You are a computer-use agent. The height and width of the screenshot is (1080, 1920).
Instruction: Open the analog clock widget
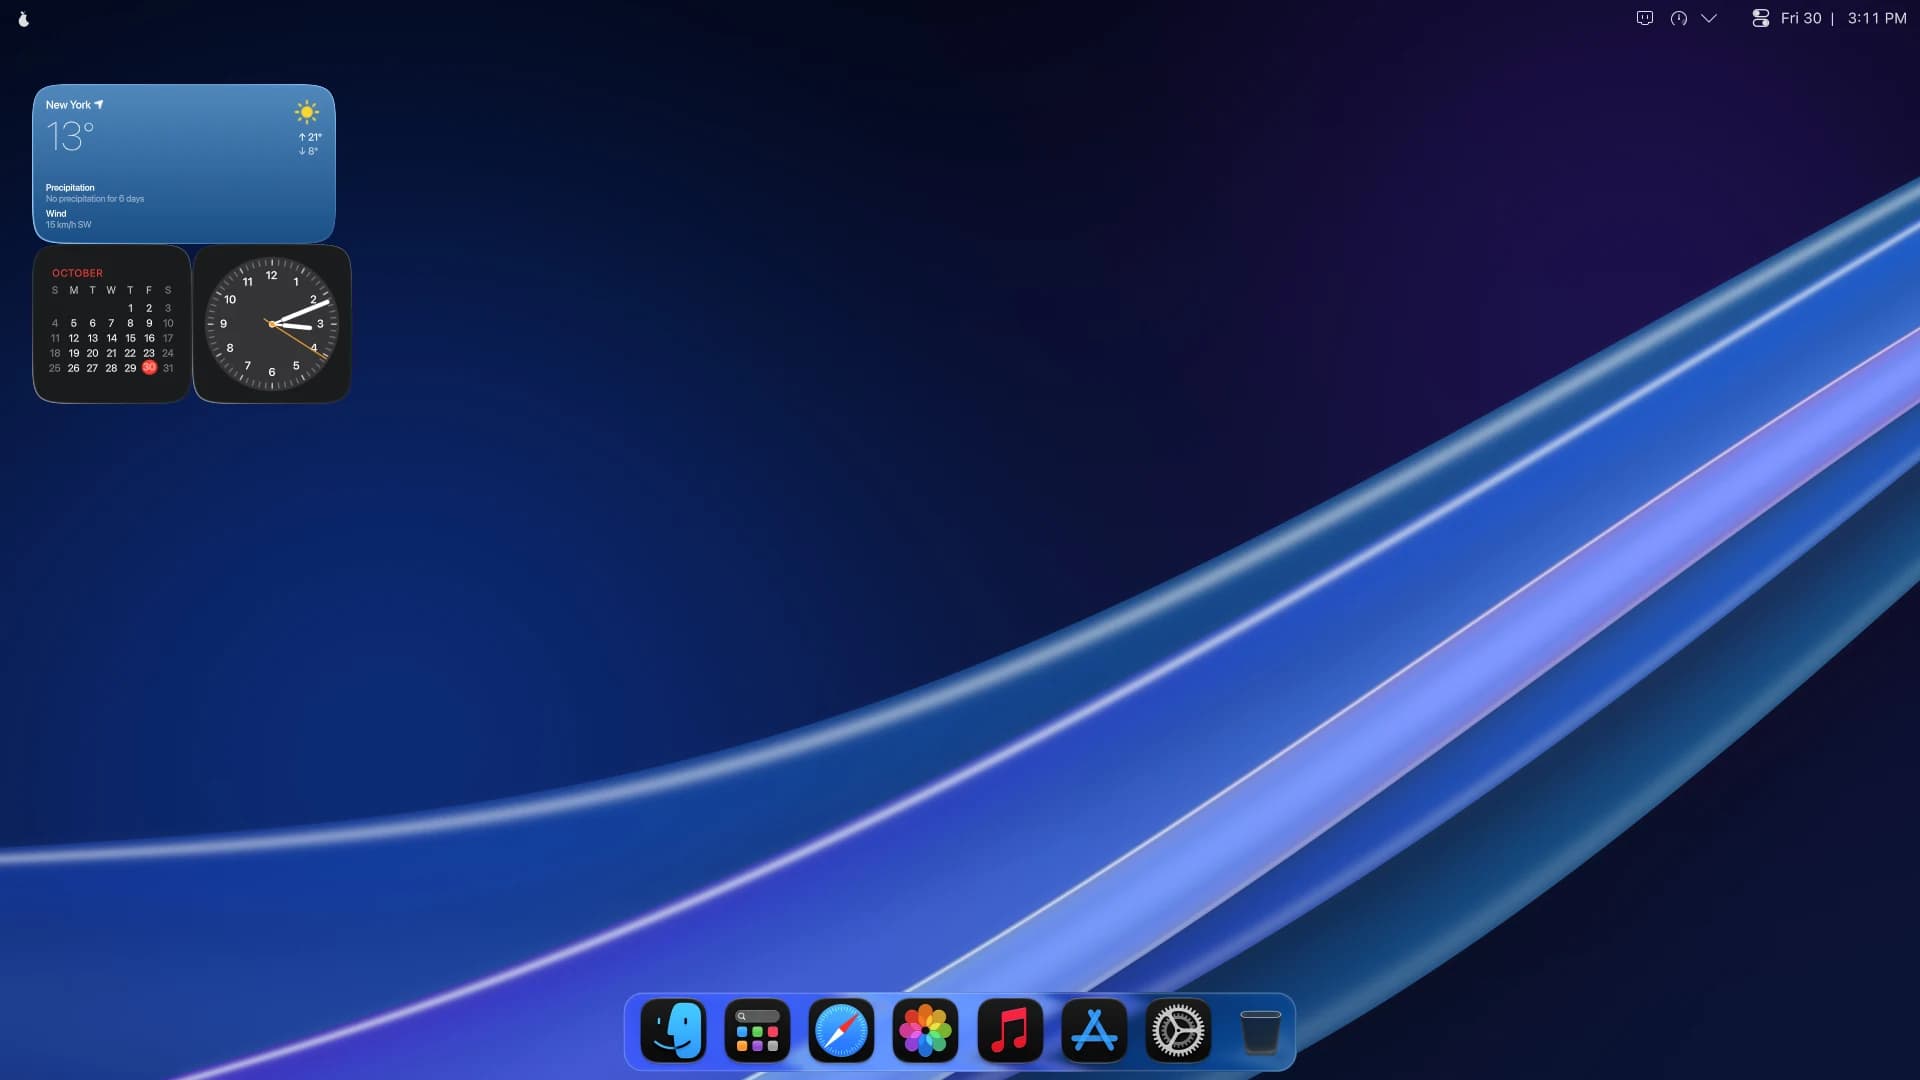point(272,324)
